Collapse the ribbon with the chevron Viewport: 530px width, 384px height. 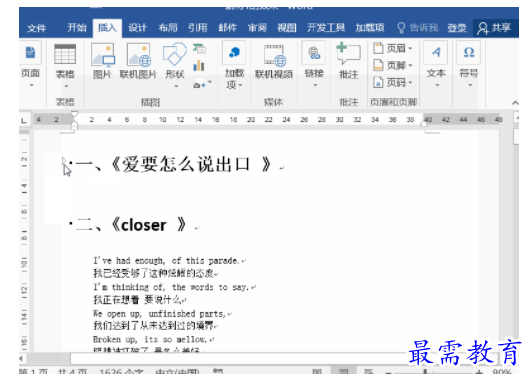[x=515, y=102]
